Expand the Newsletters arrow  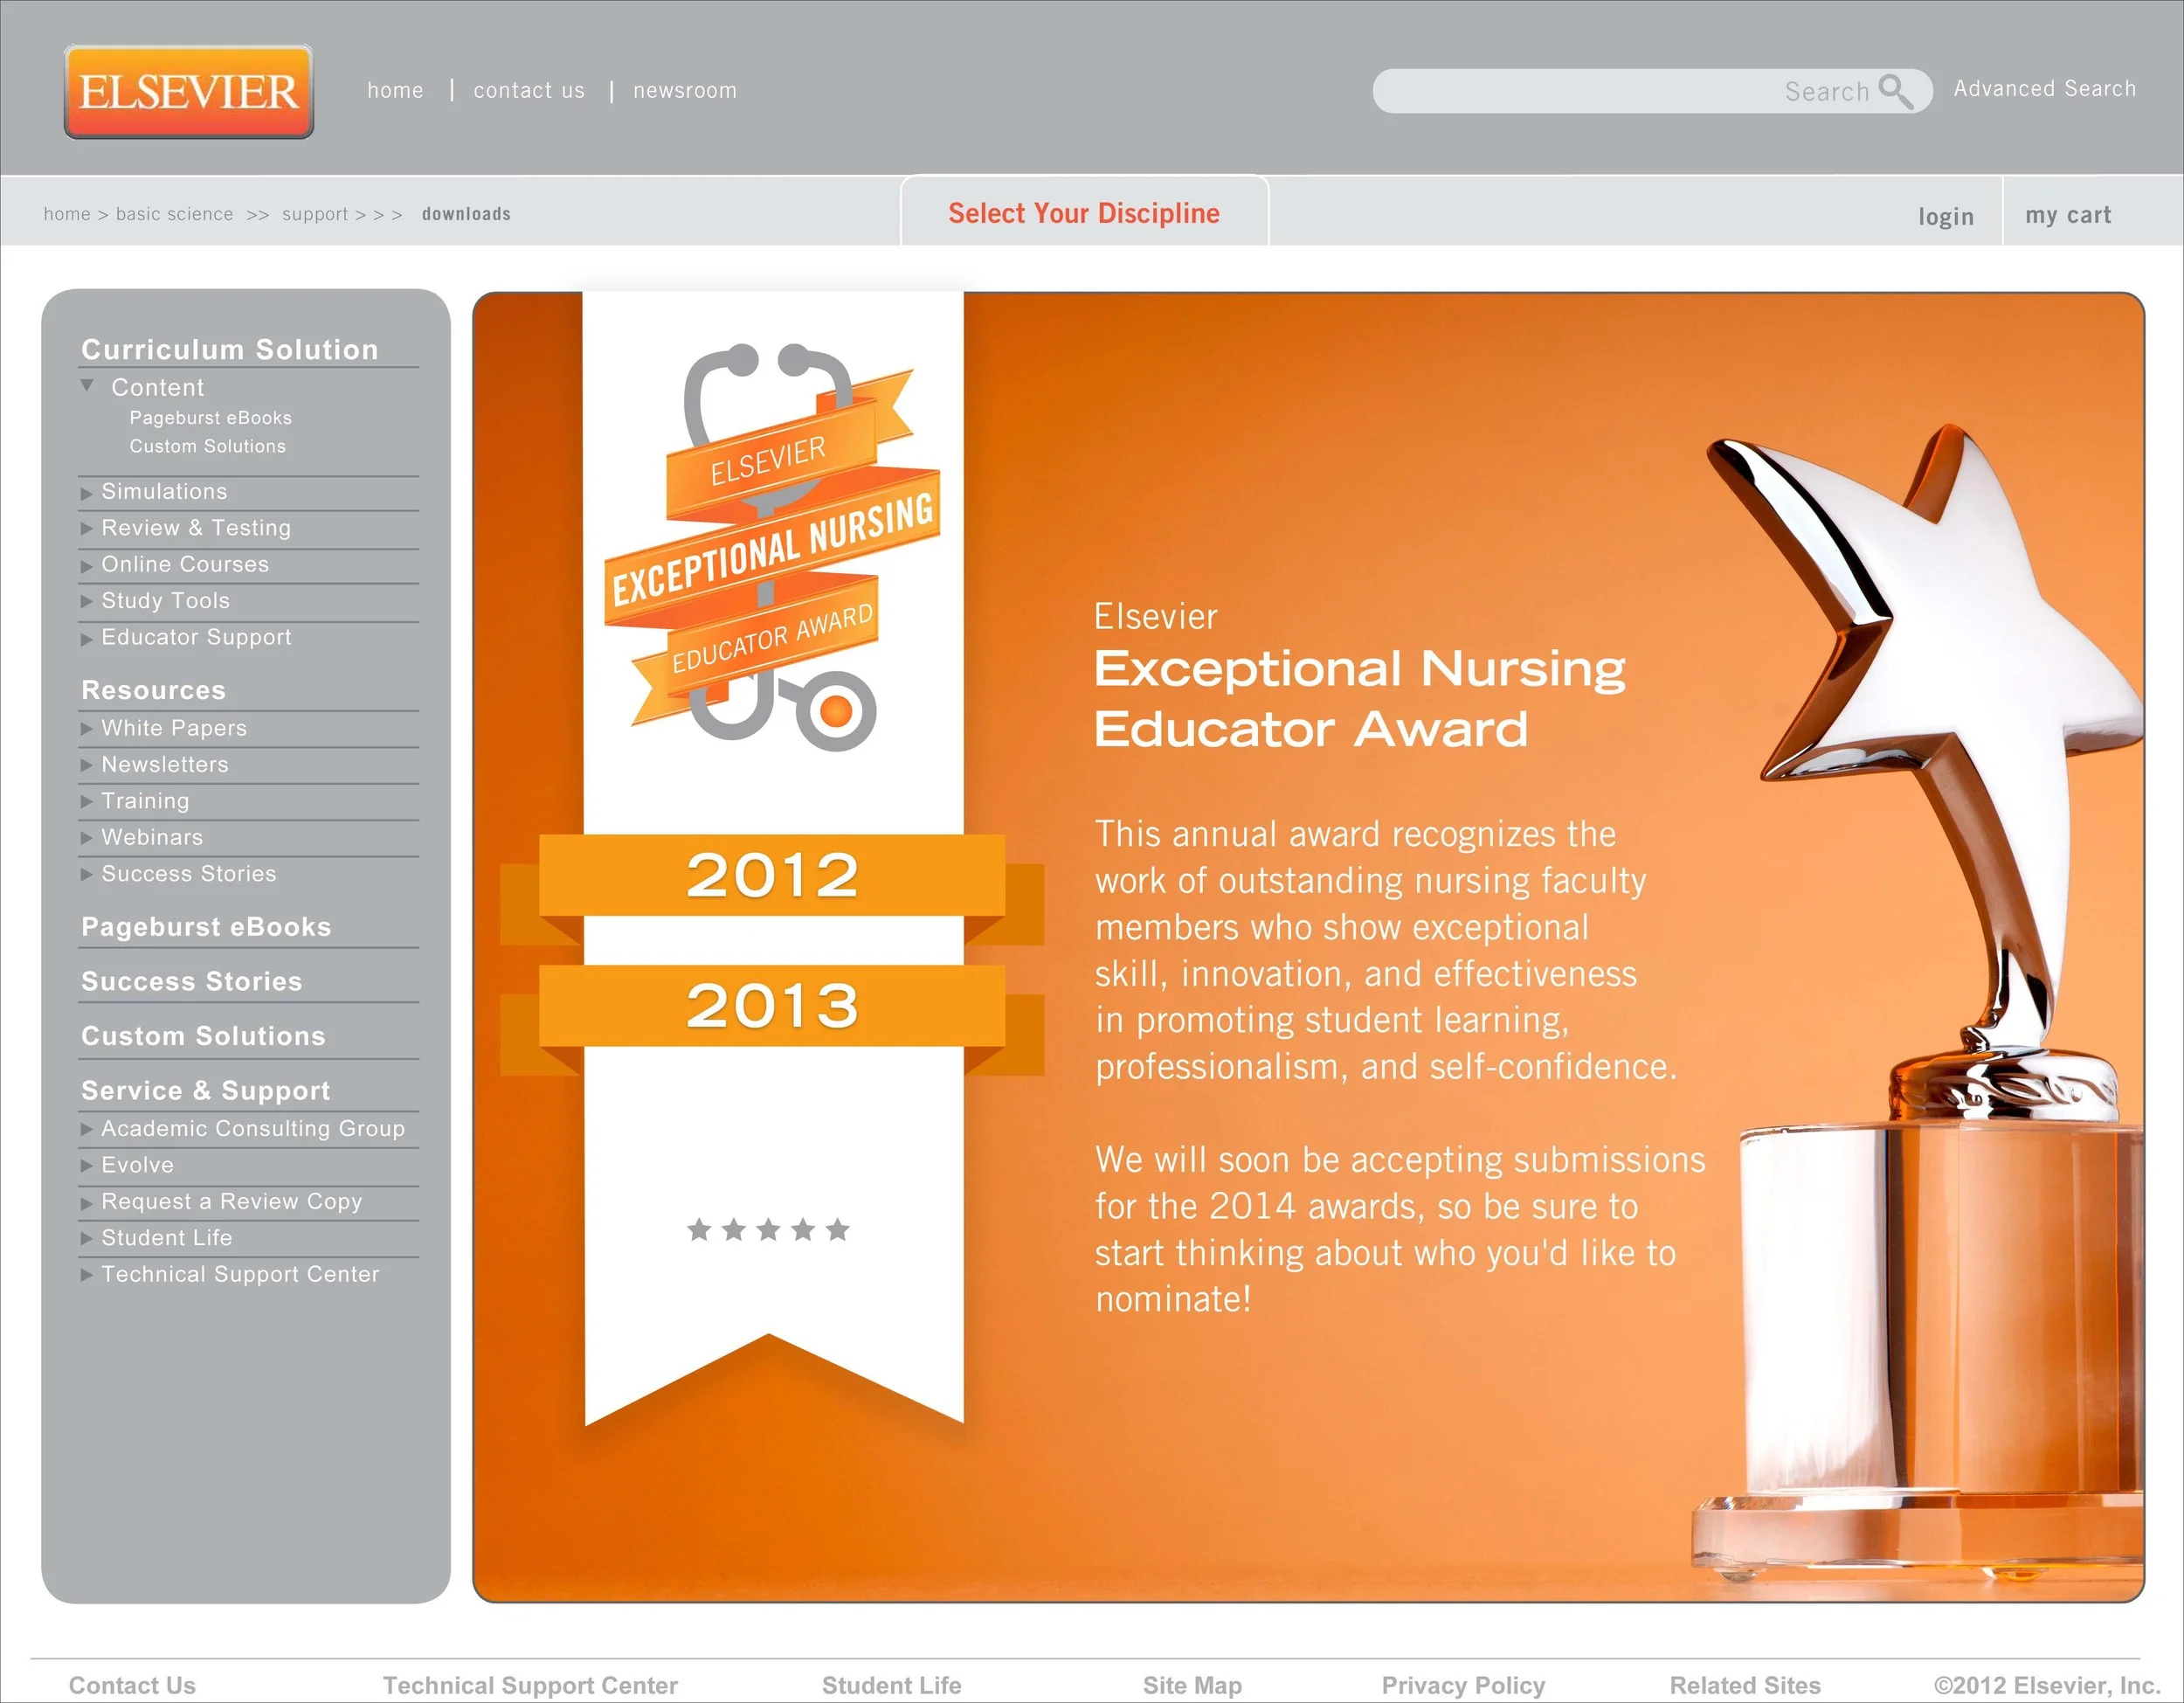[87, 765]
